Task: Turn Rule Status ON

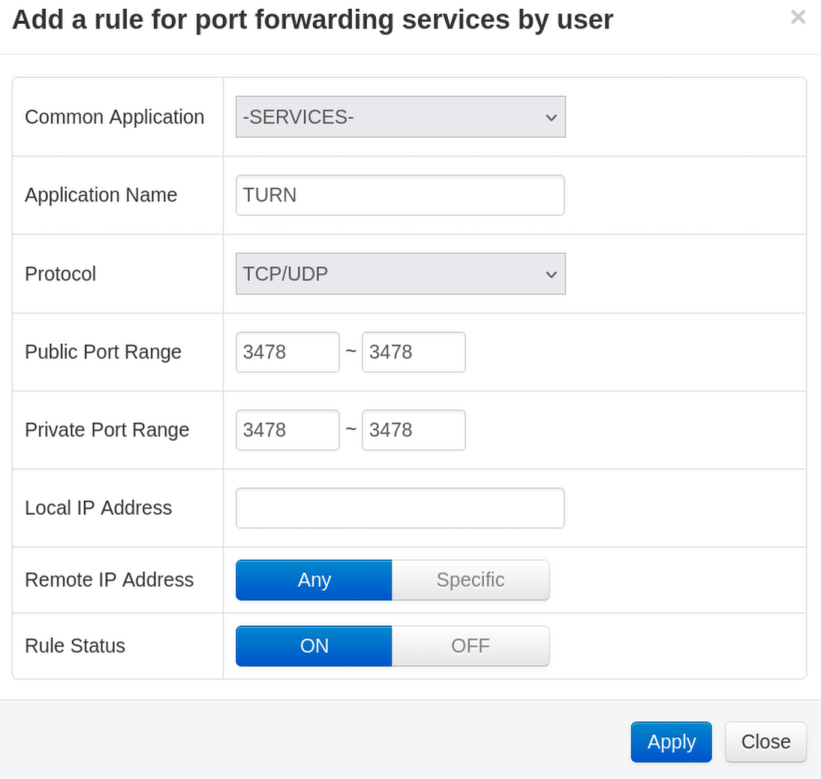Action: tap(314, 646)
